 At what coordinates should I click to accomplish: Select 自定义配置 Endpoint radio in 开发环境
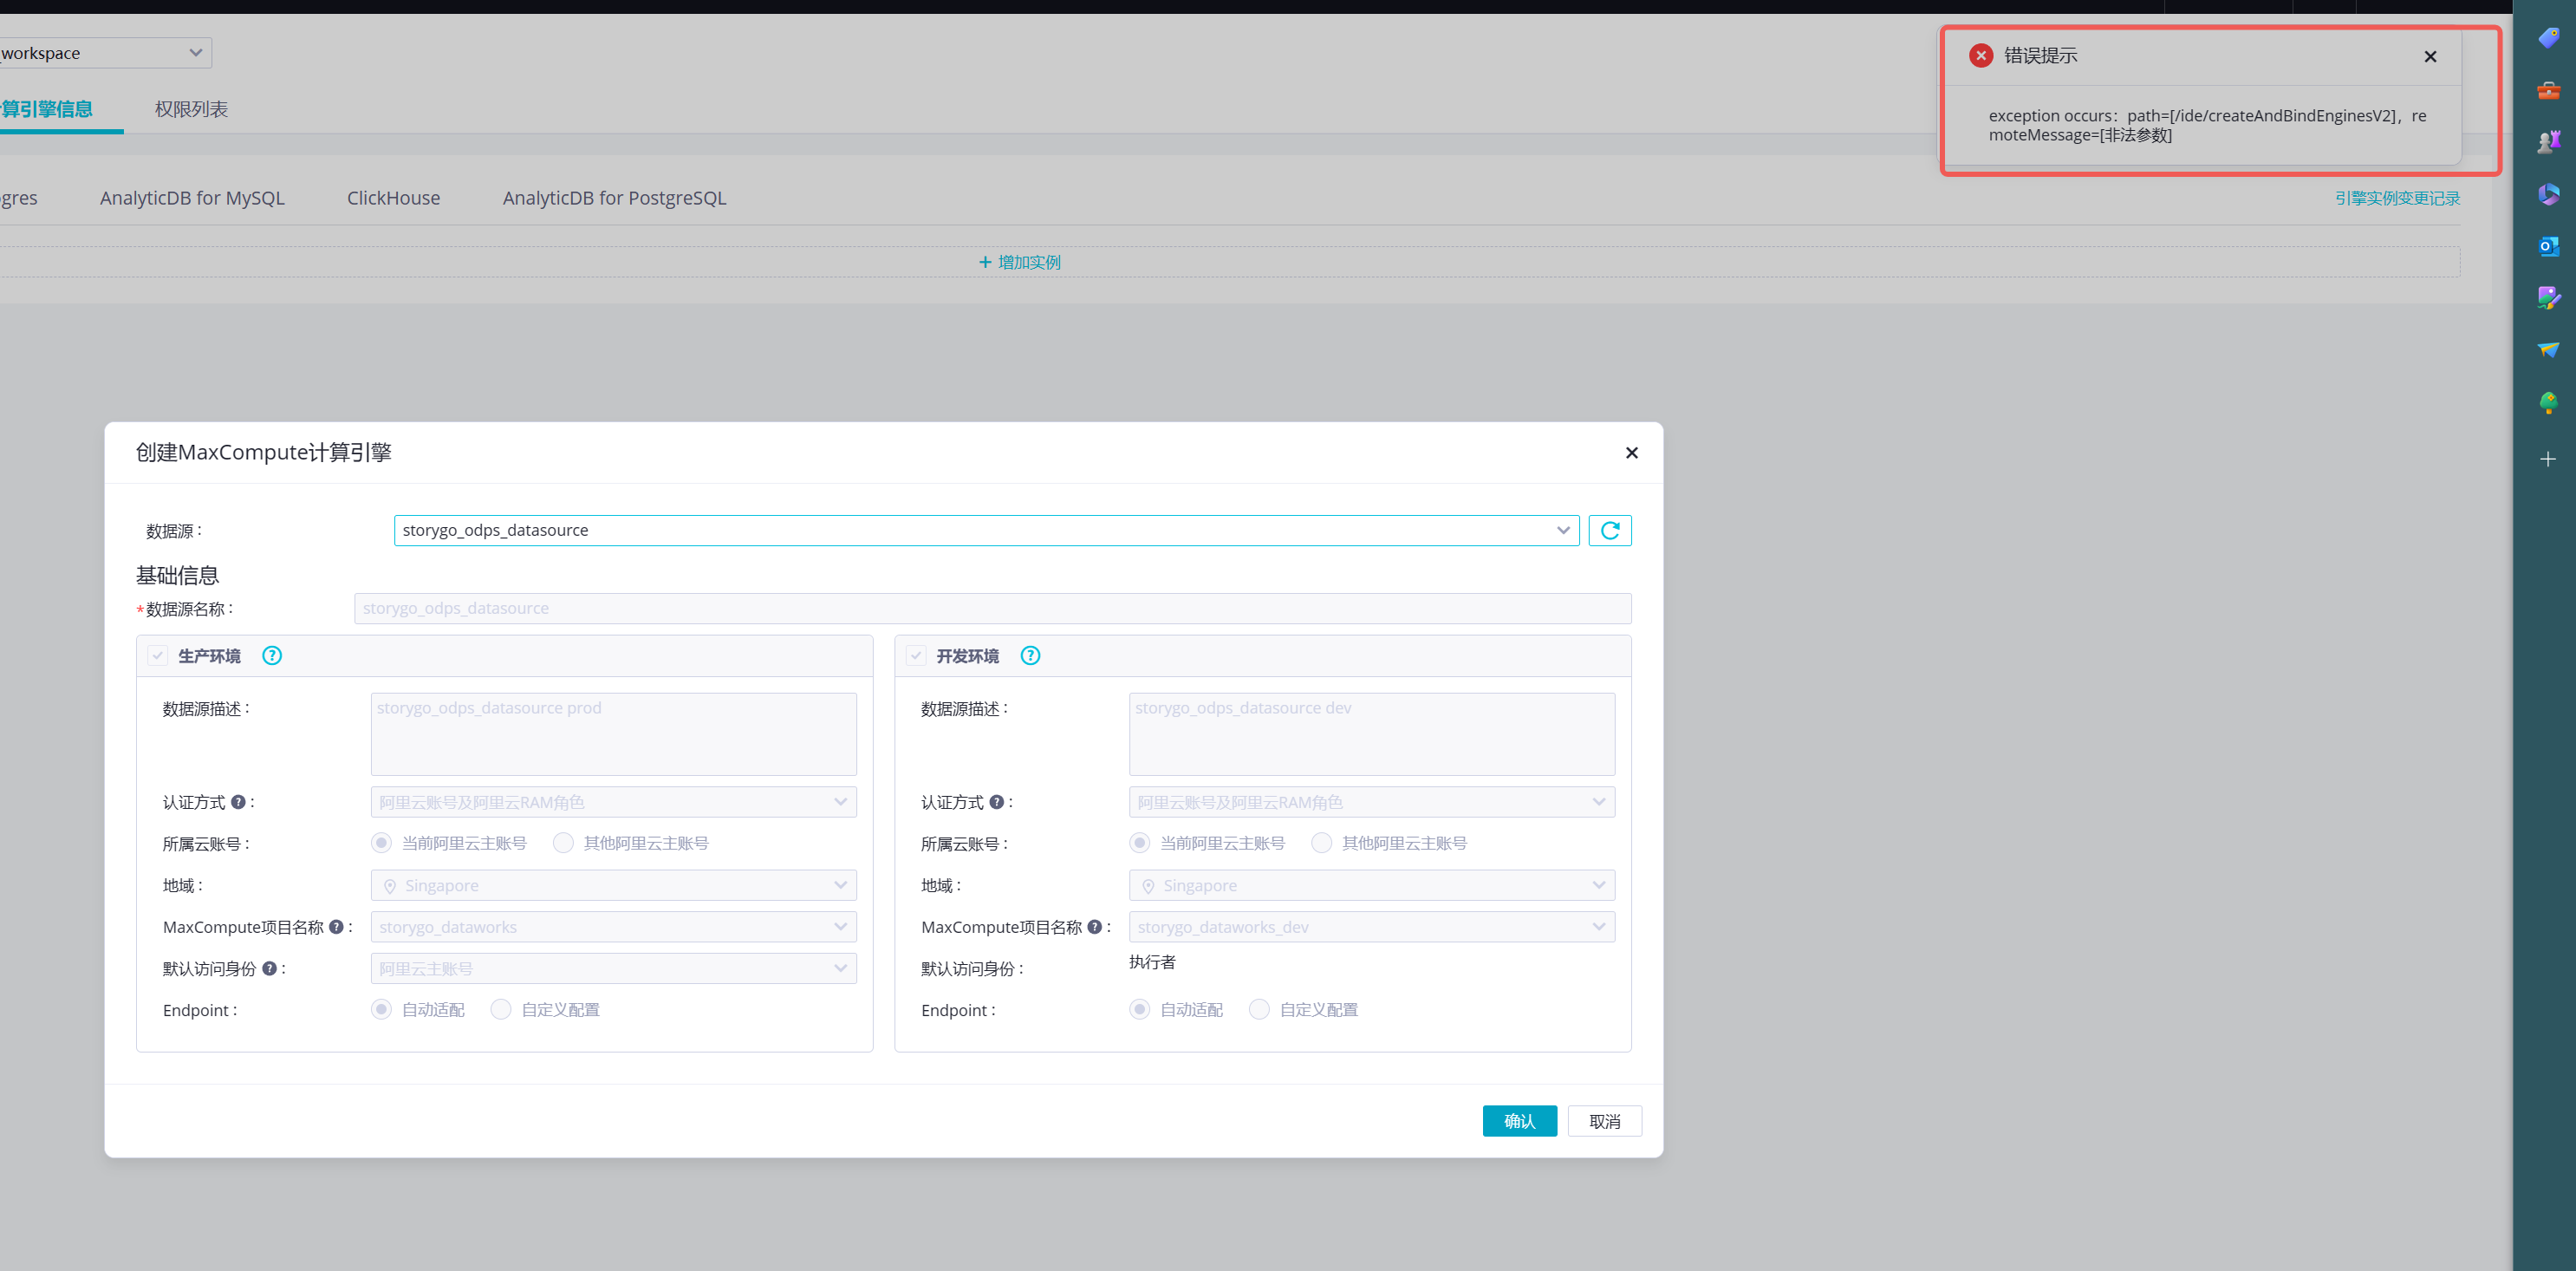(1259, 1010)
